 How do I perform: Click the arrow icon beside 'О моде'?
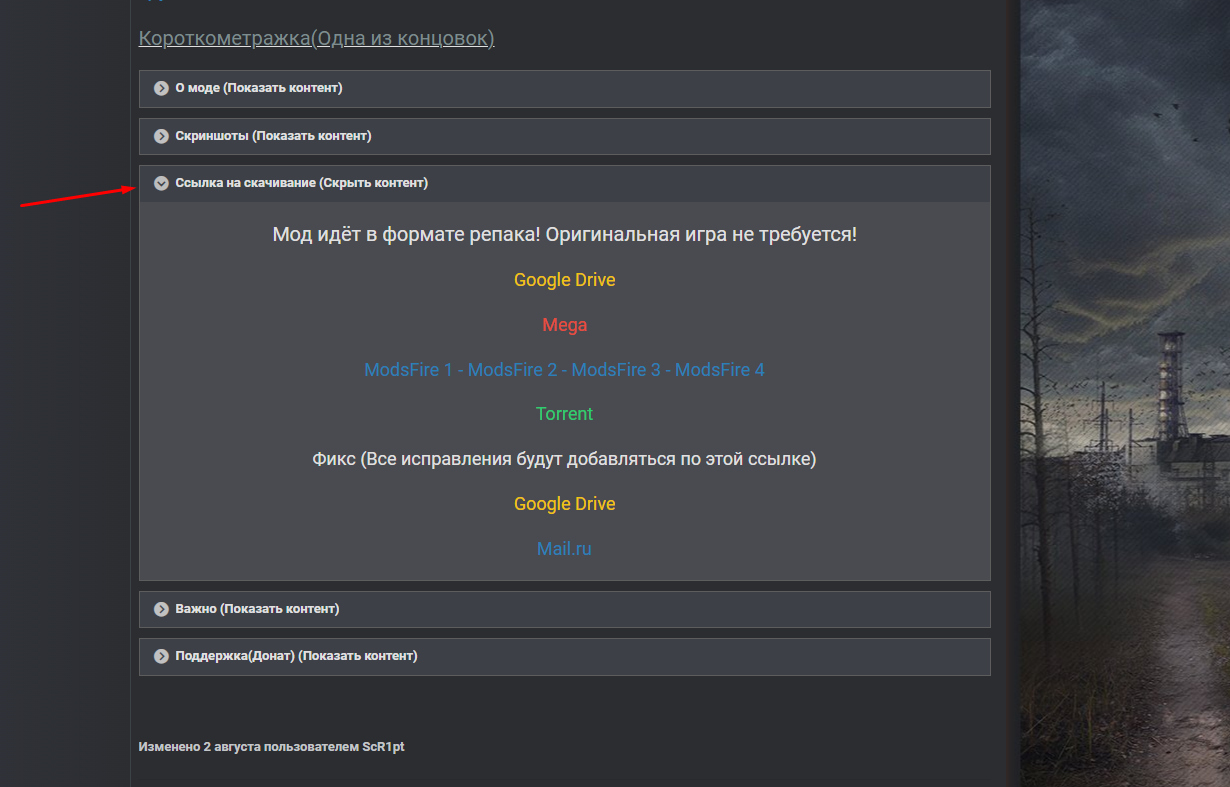pyautogui.click(x=161, y=88)
